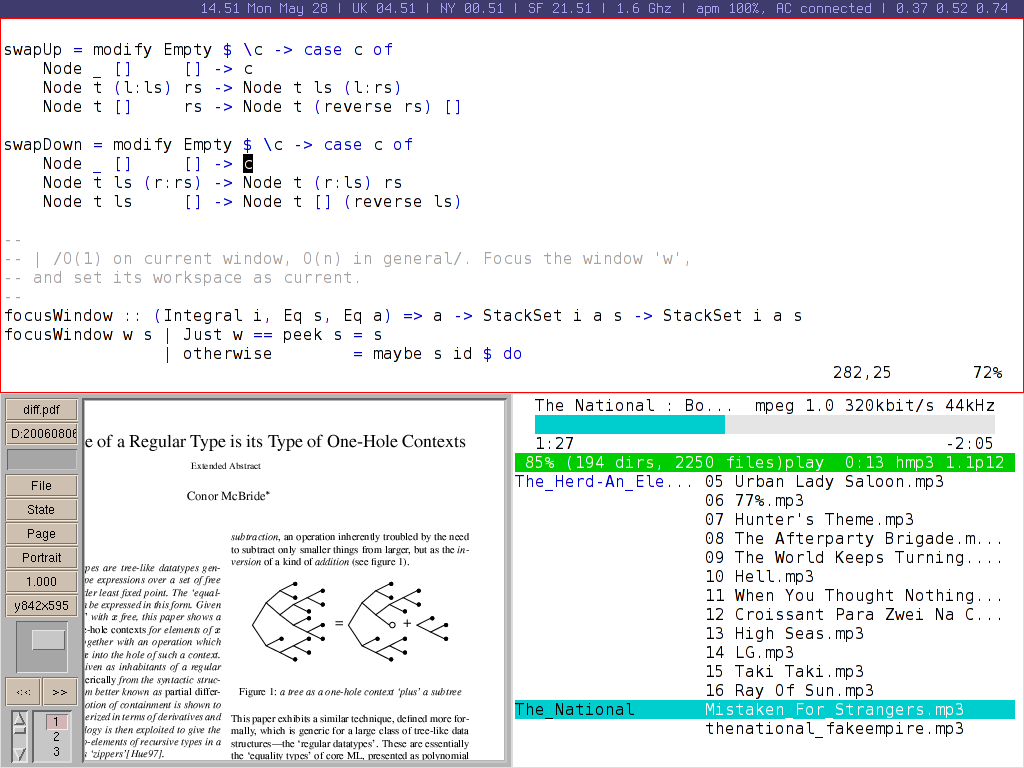Click the date '14.51 Mon May 28' in status bar
Image resolution: width=1024 pixels, height=768 pixels.
[264, 8]
